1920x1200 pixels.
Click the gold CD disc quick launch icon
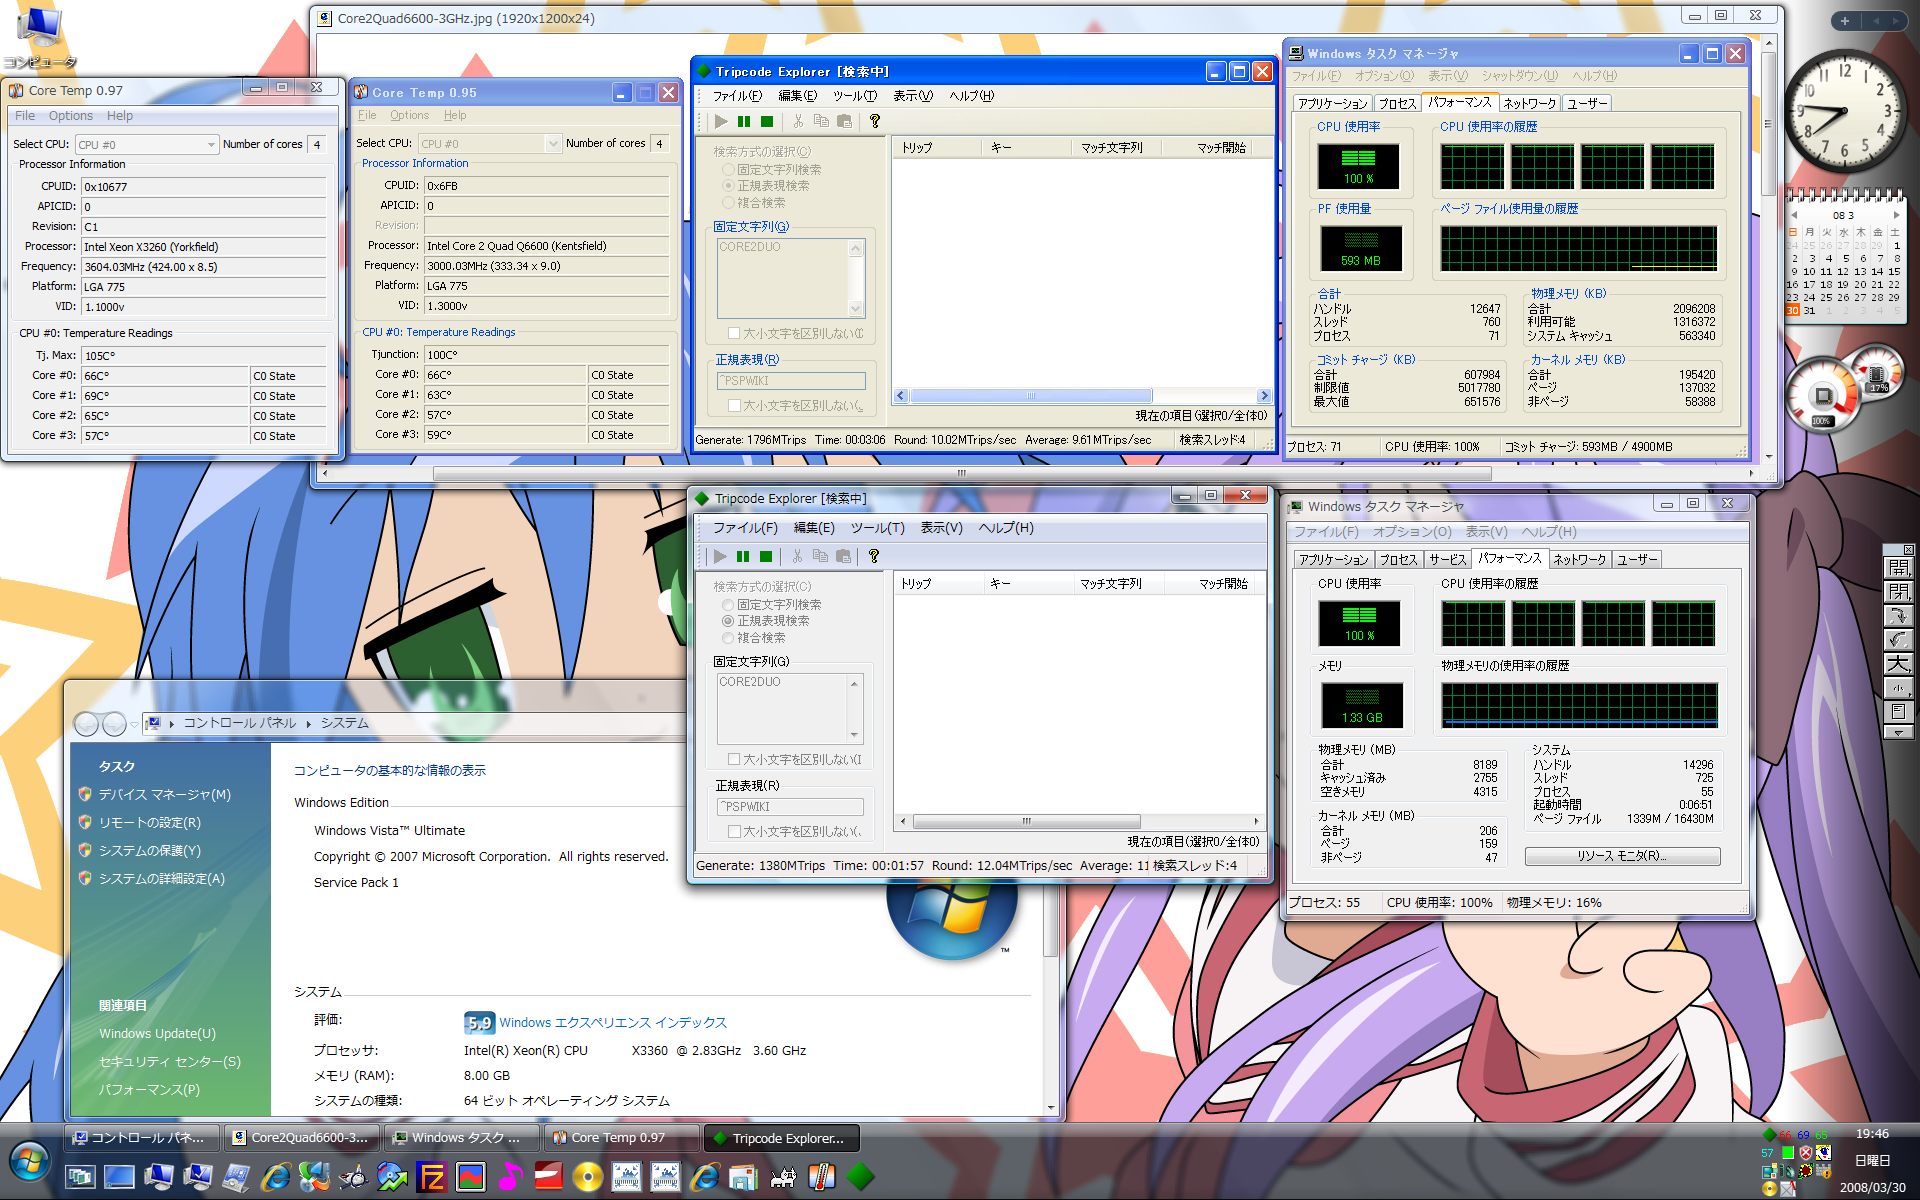(588, 1177)
